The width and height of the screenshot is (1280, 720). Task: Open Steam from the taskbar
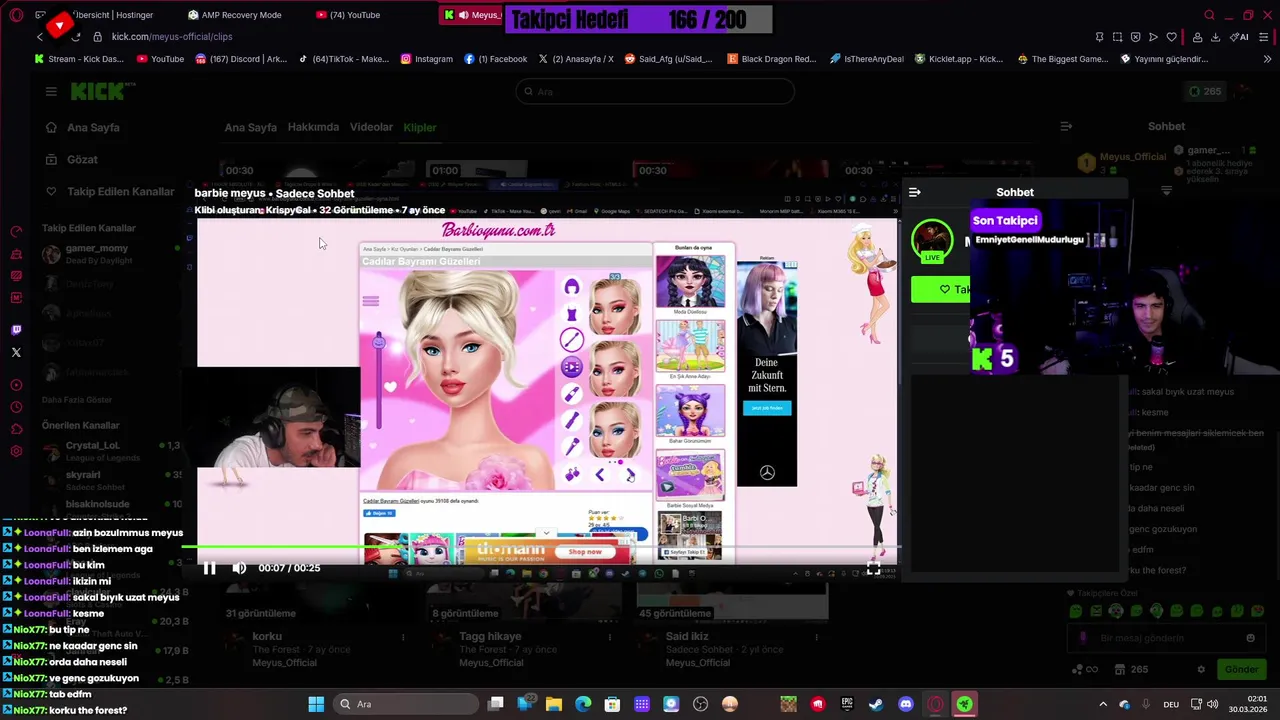tap(876, 704)
